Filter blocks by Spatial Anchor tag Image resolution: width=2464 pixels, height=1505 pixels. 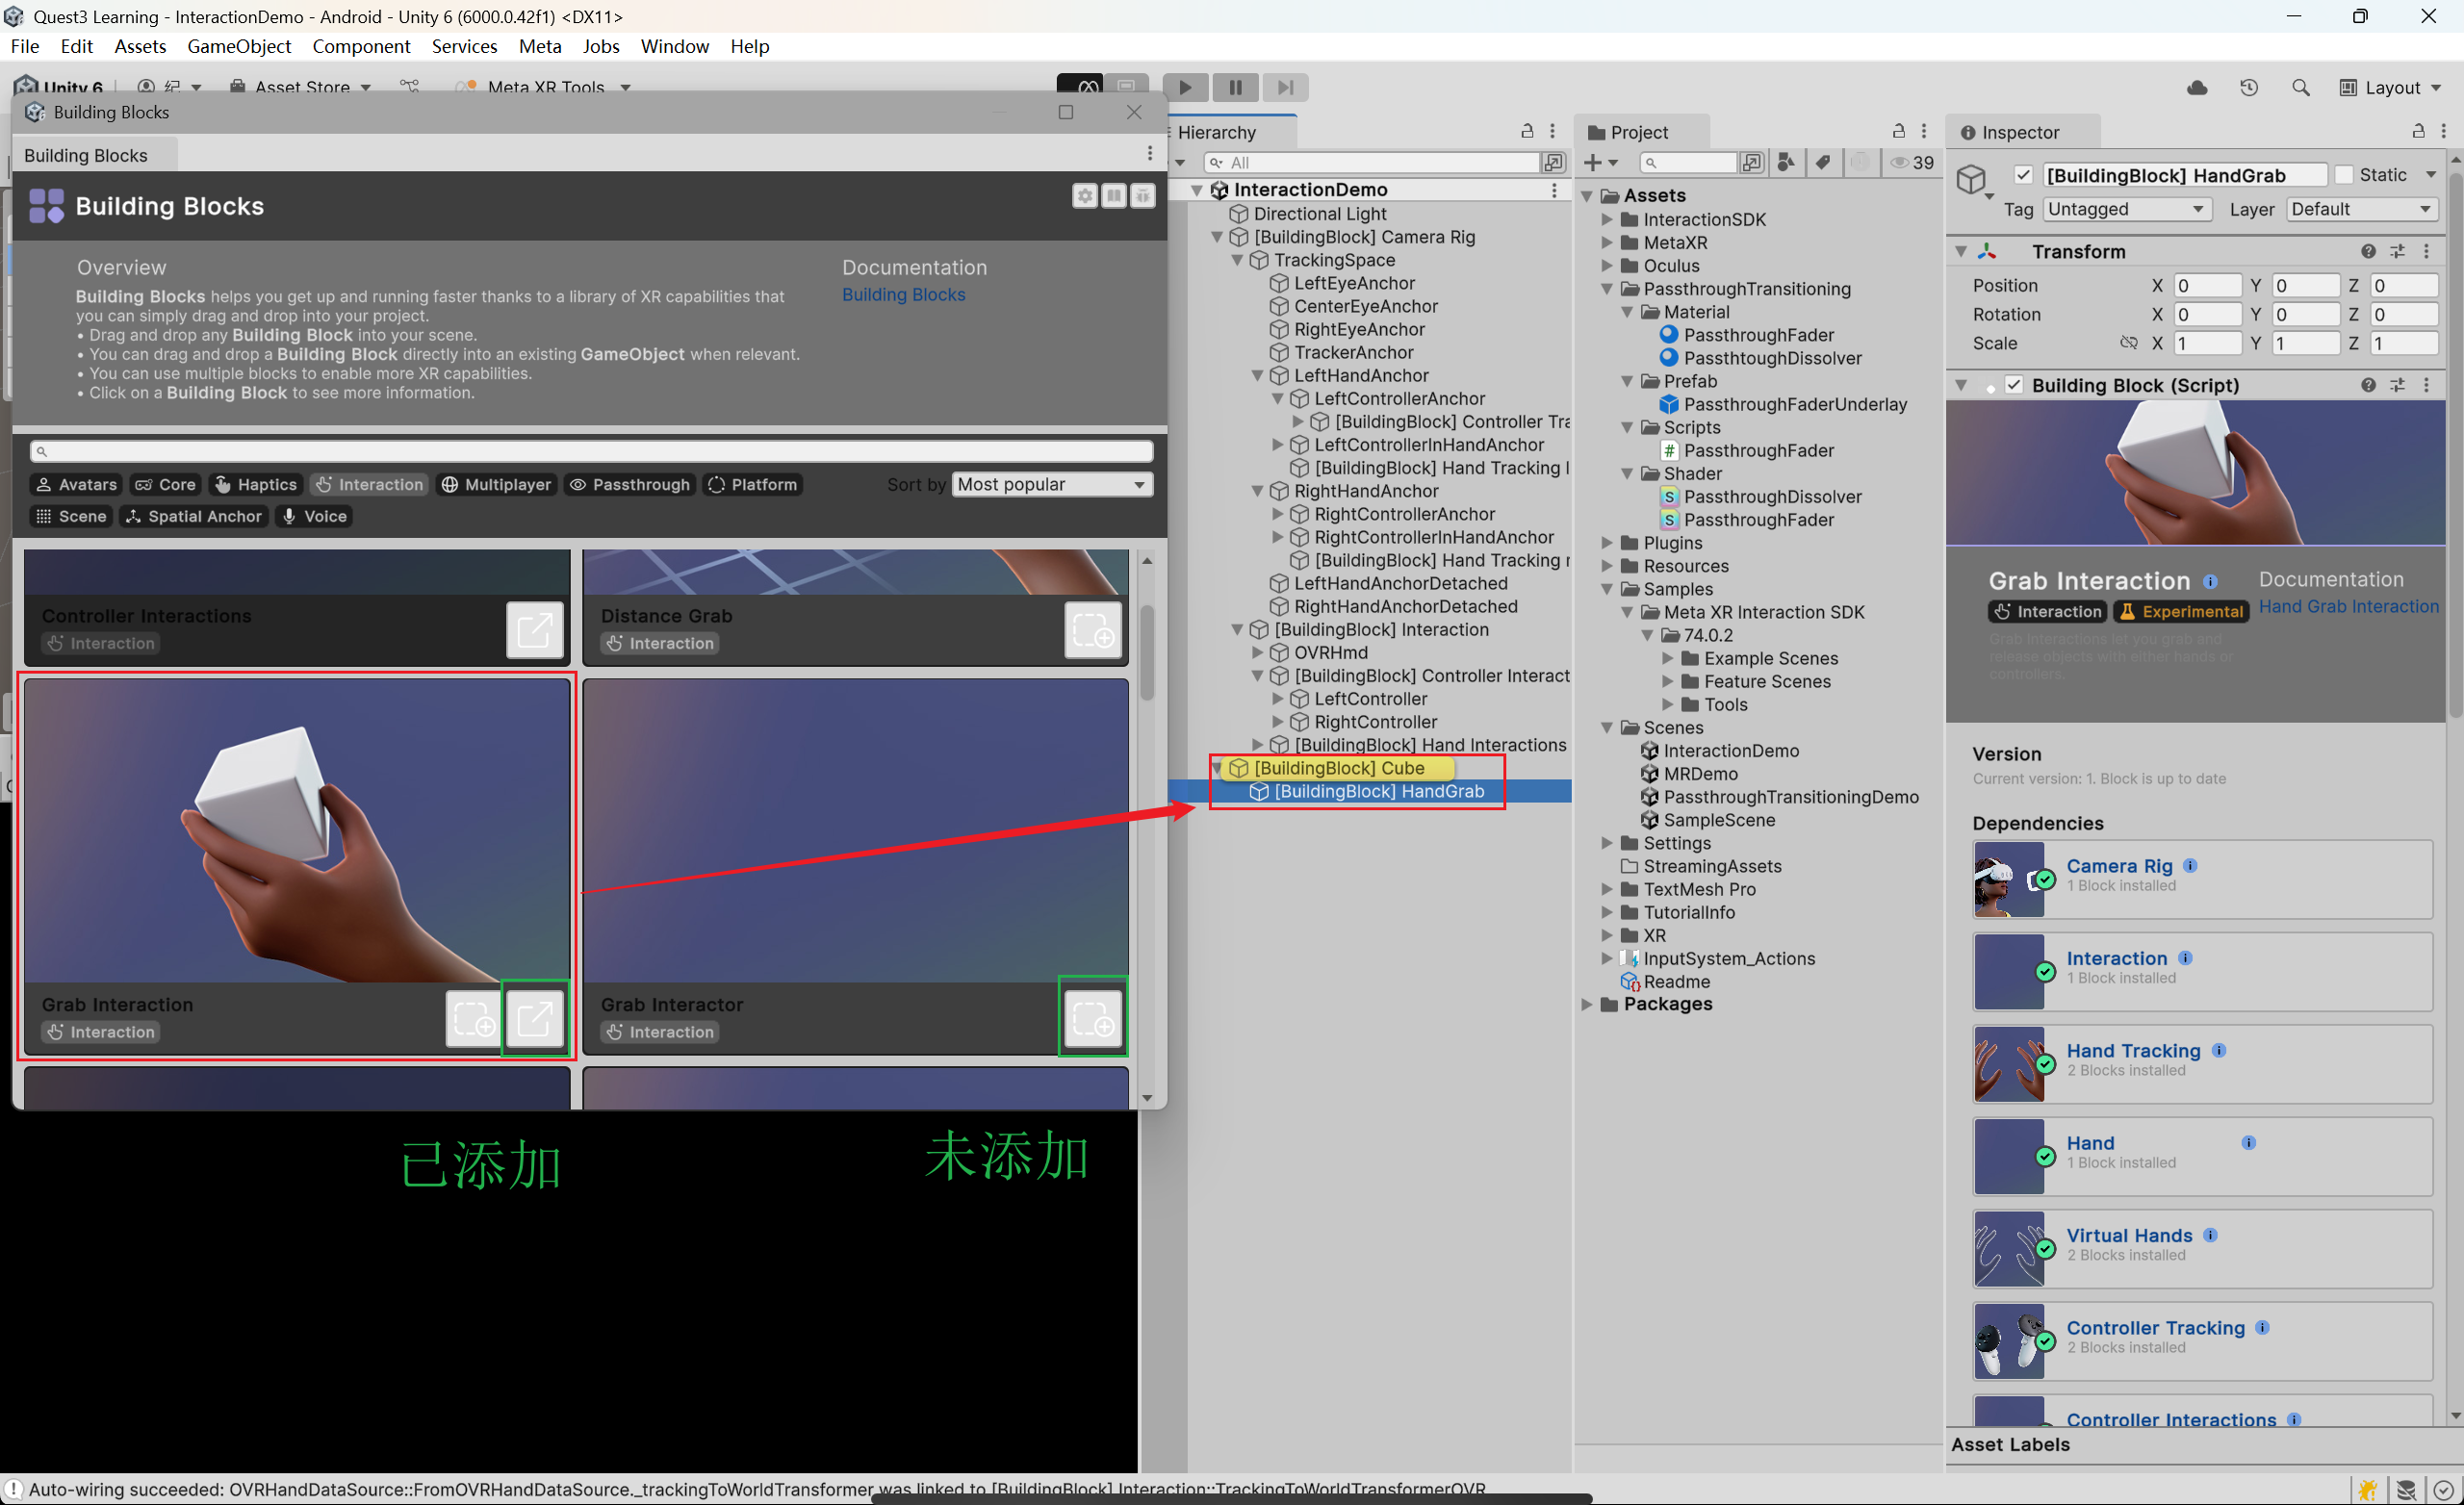(x=194, y=517)
